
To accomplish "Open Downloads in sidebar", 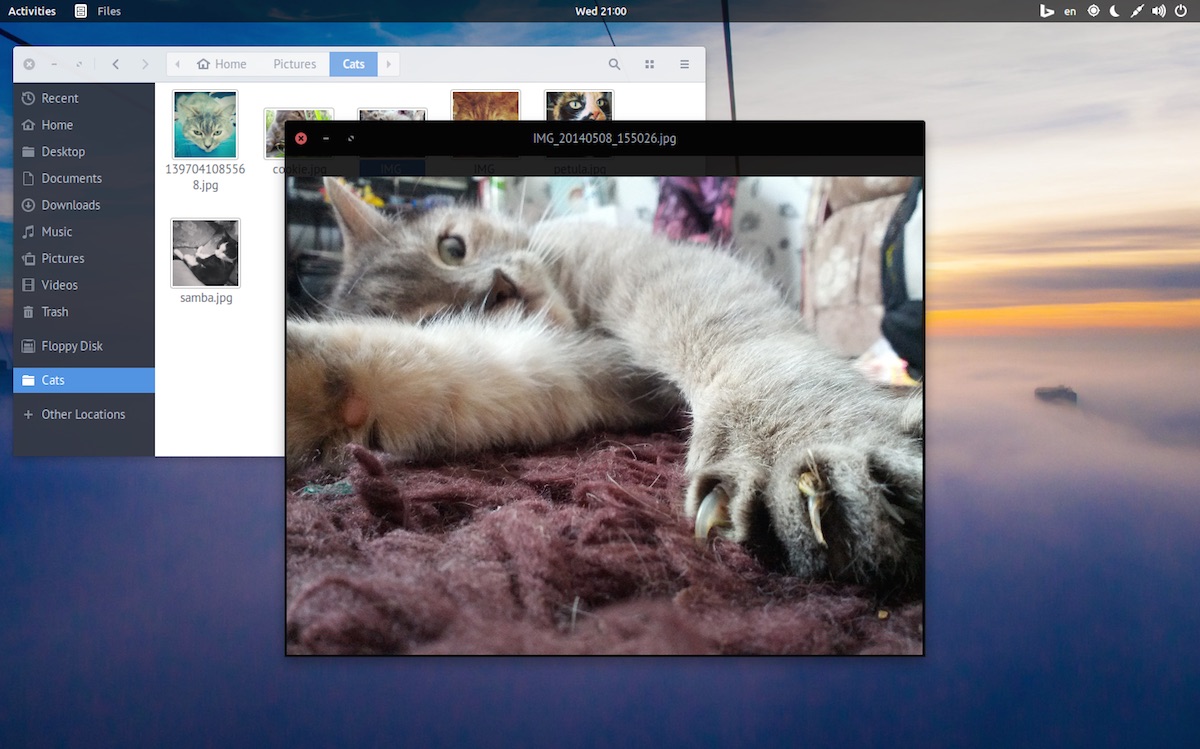I will click(x=84, y=205).
